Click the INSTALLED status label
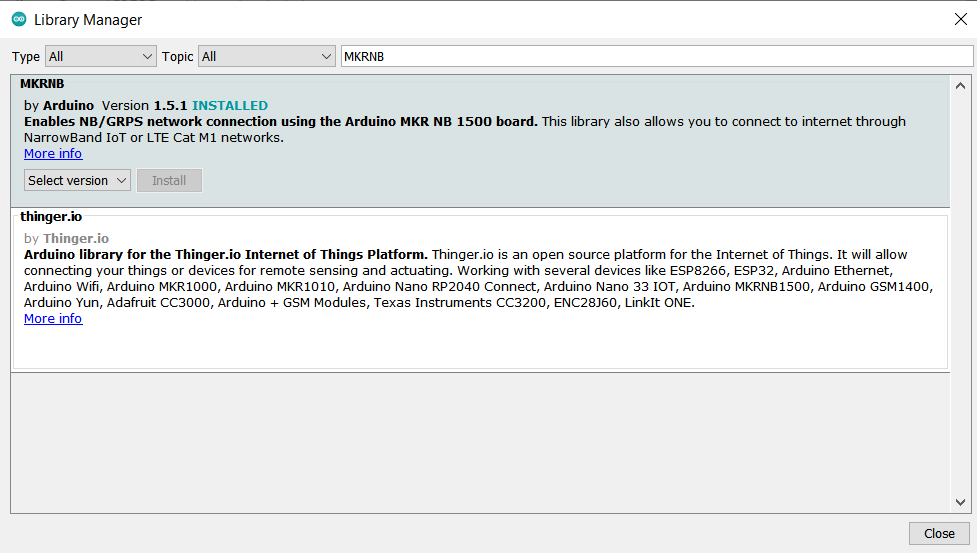Viewport: 977px width, 553px height. [230, 105]
